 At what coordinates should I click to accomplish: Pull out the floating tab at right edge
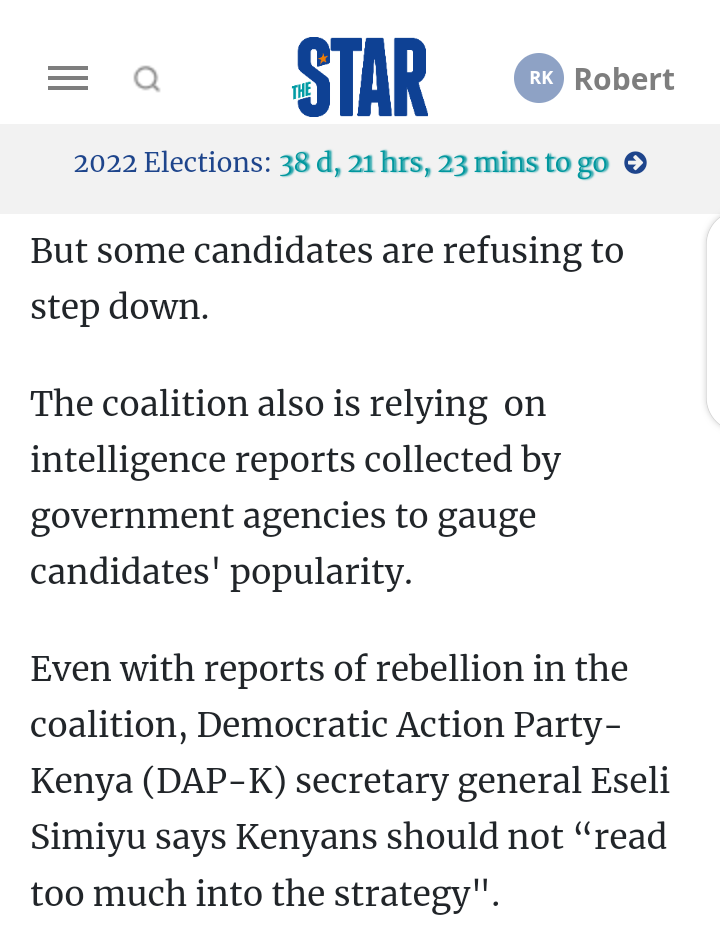(714, 321)
